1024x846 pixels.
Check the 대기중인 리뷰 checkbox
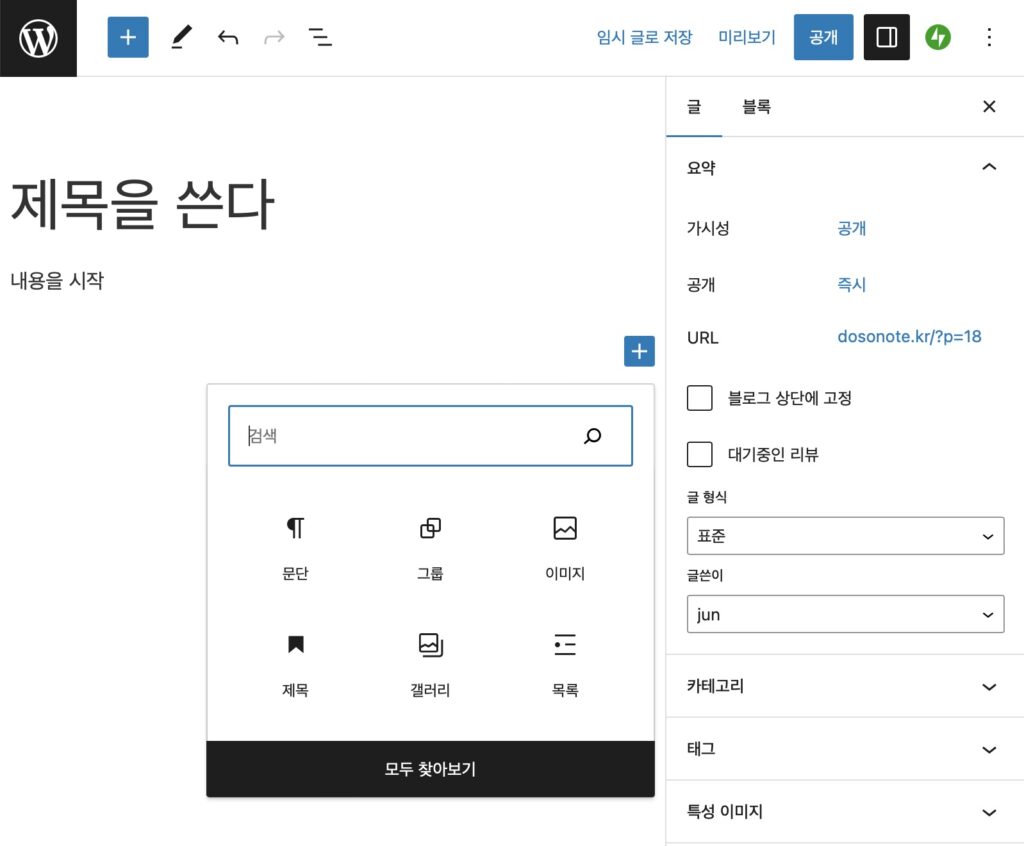700,454
